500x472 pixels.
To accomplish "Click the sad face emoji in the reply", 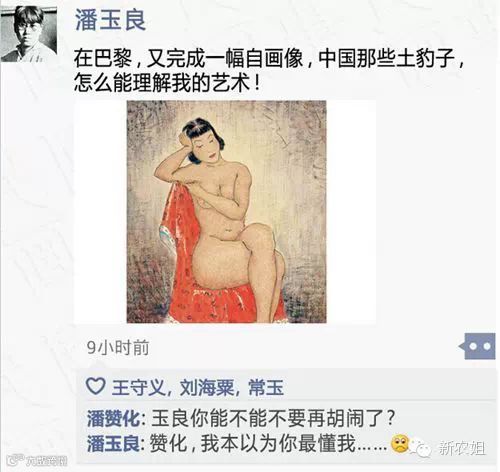I will point(400,444).
